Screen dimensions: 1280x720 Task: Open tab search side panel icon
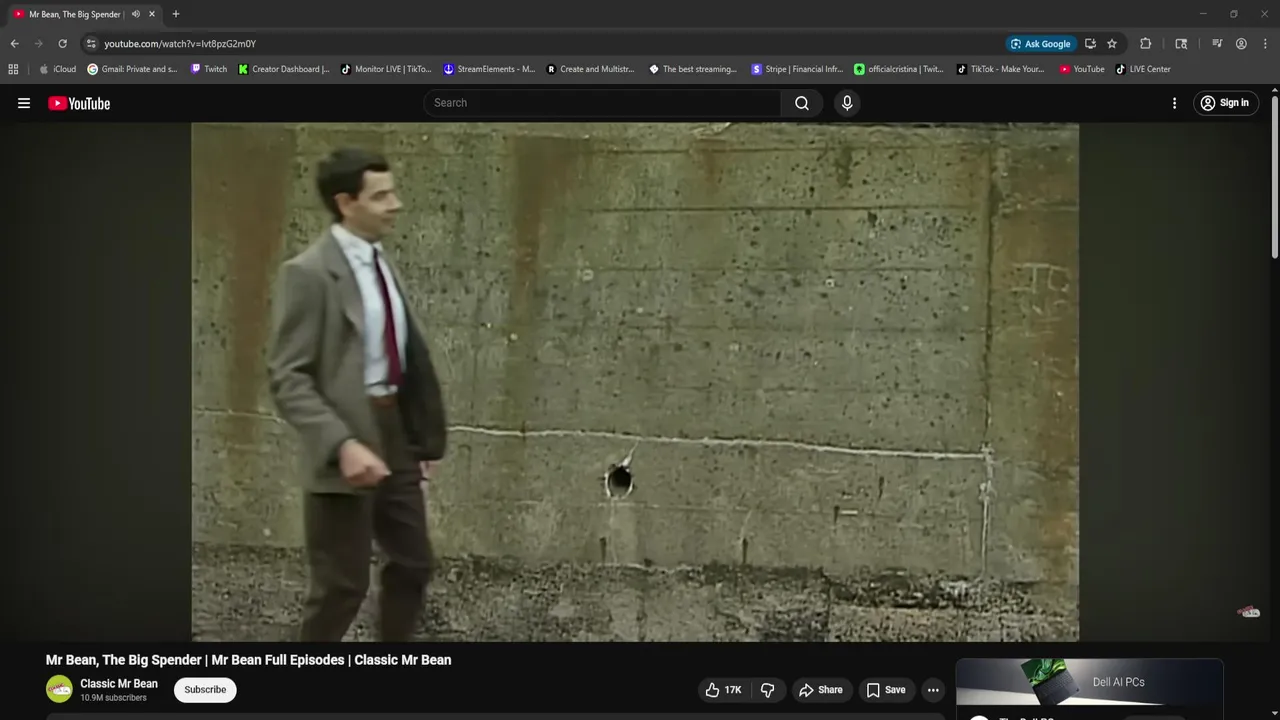tap(1181, 44)
